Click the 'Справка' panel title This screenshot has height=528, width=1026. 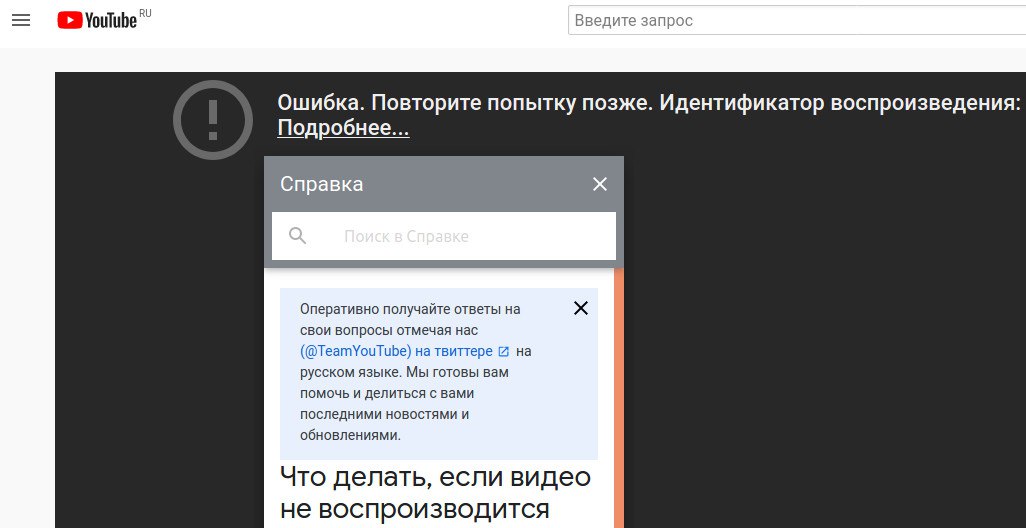coord(321,185)
